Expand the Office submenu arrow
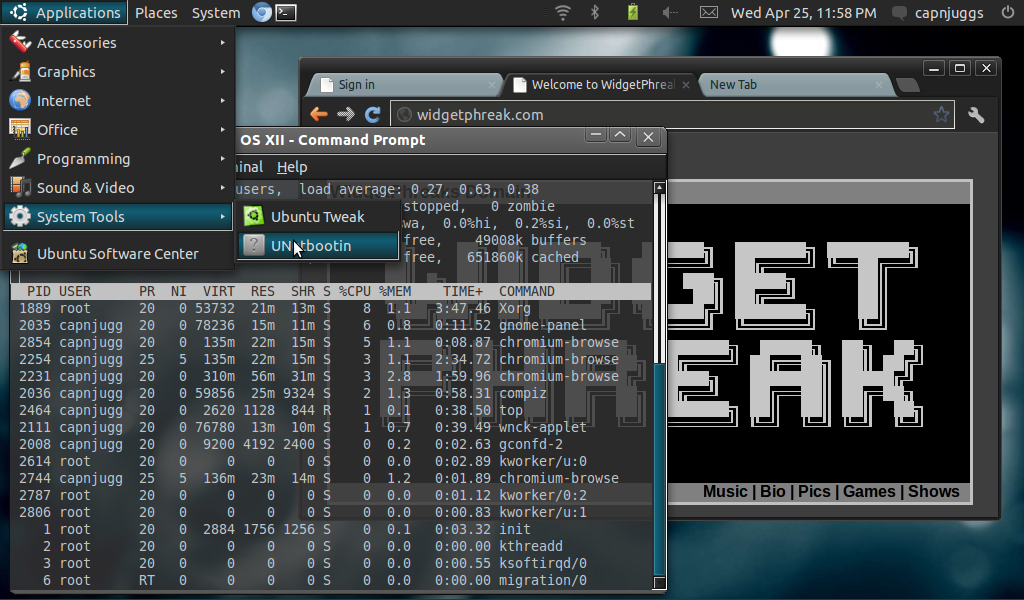This screenshot has height=600, width=1024. click(223, 129)
